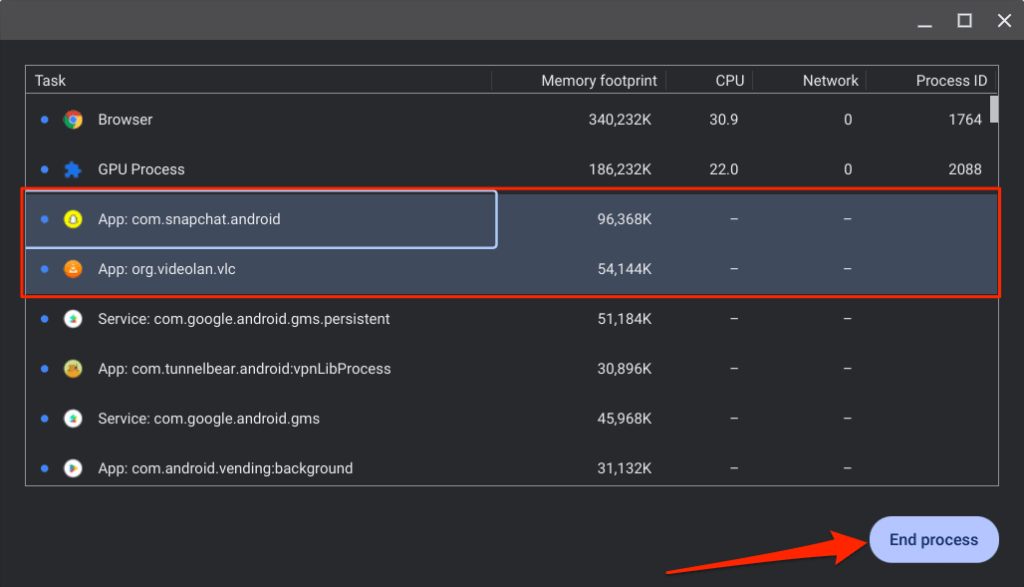Select the com.android.vending:background task
This screenshot has height=587, width=1024.
pos(225,468)
